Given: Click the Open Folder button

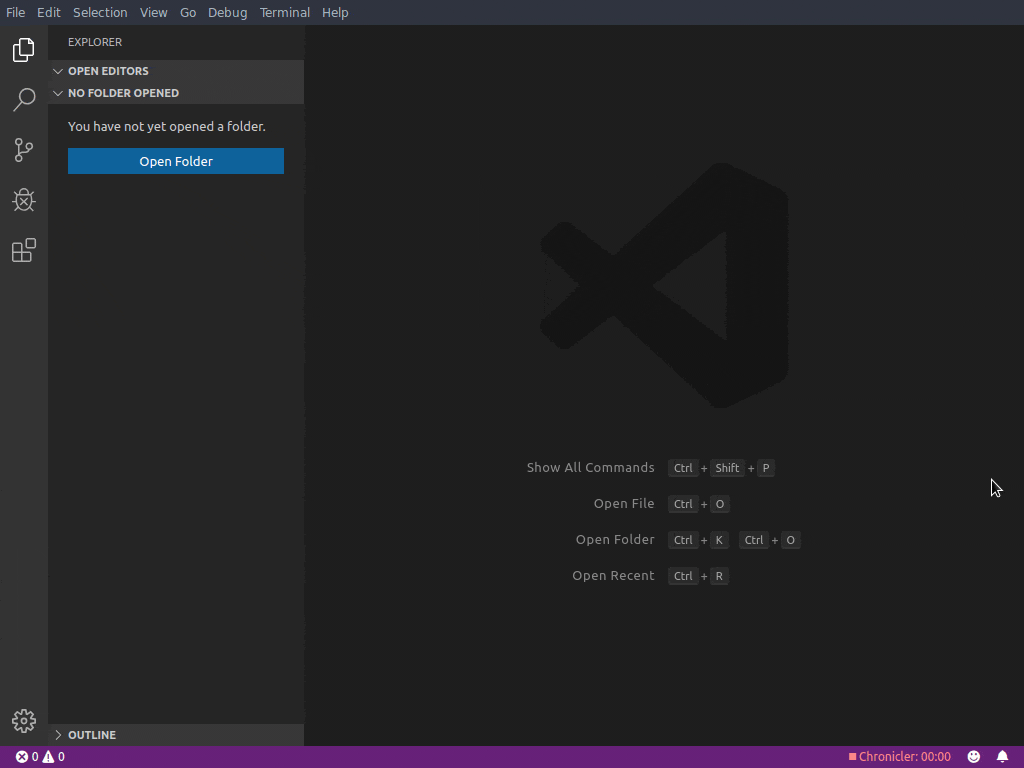Looking at the screenshot, I should click(x=176, y=161).
